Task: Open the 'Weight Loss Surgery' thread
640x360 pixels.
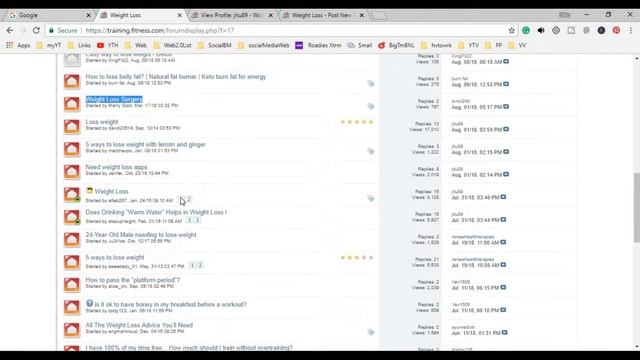Action: (x=114, y=99)
